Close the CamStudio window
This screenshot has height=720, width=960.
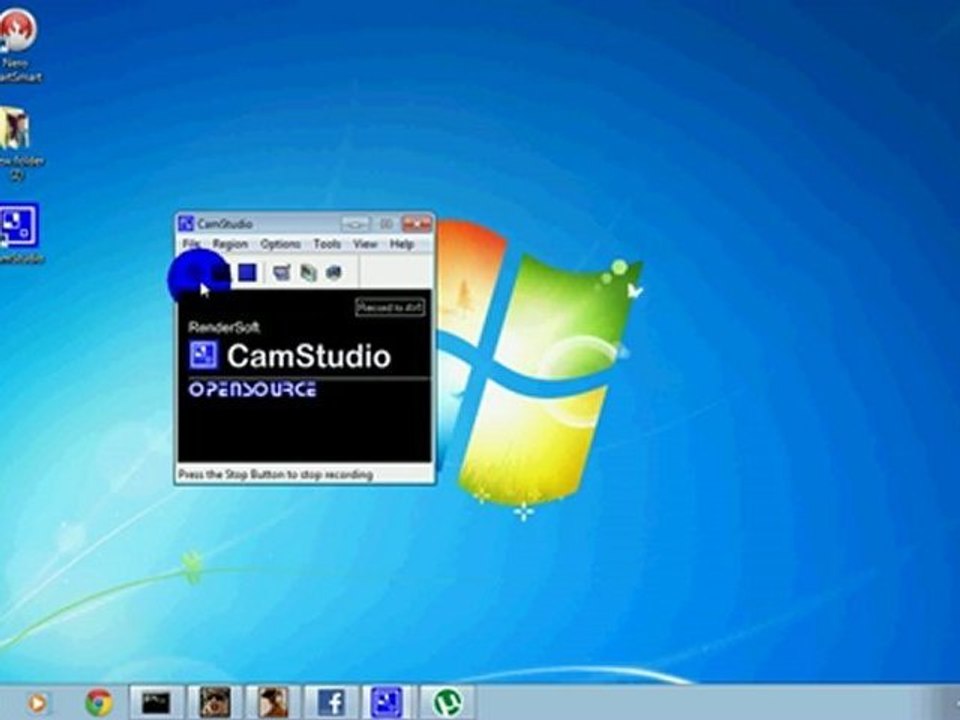pyautogui.click(x=417, y=223)
